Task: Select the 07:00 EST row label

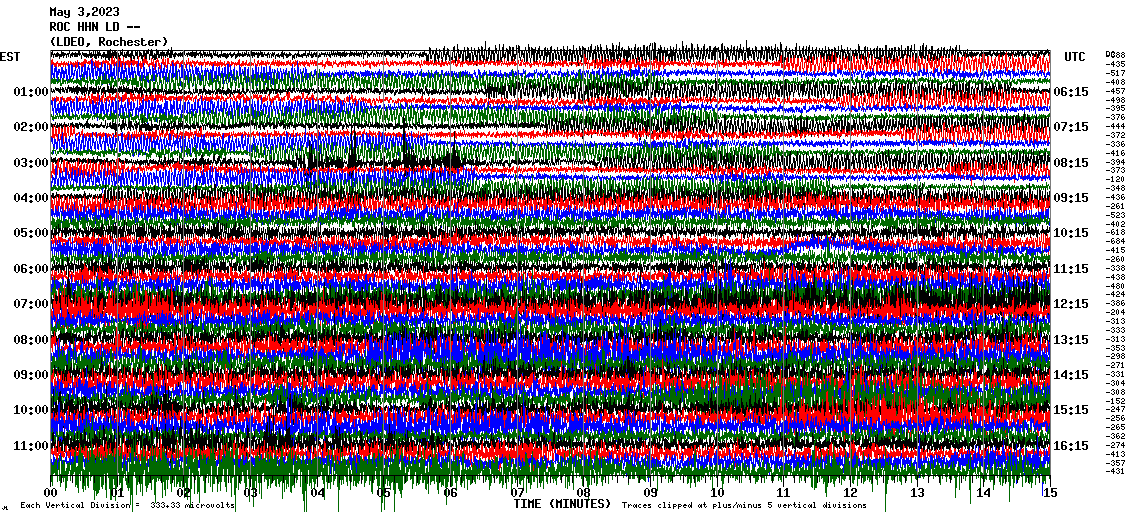Action: click(32, 304)
